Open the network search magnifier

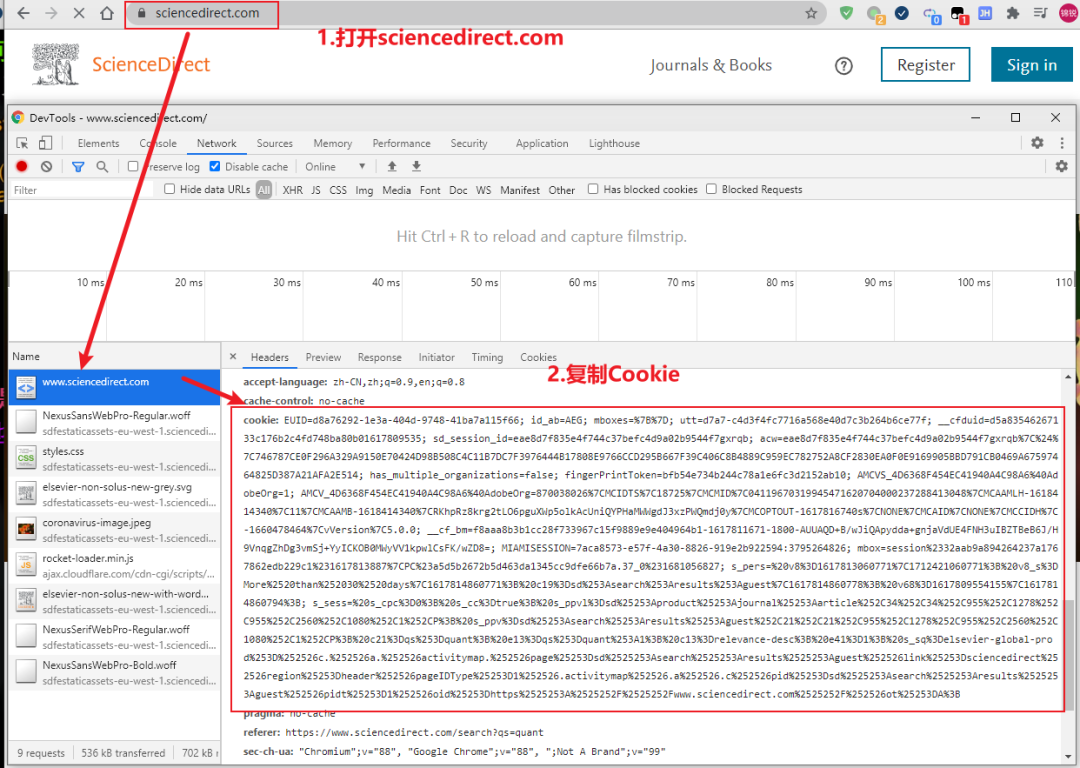coord(102,167)
